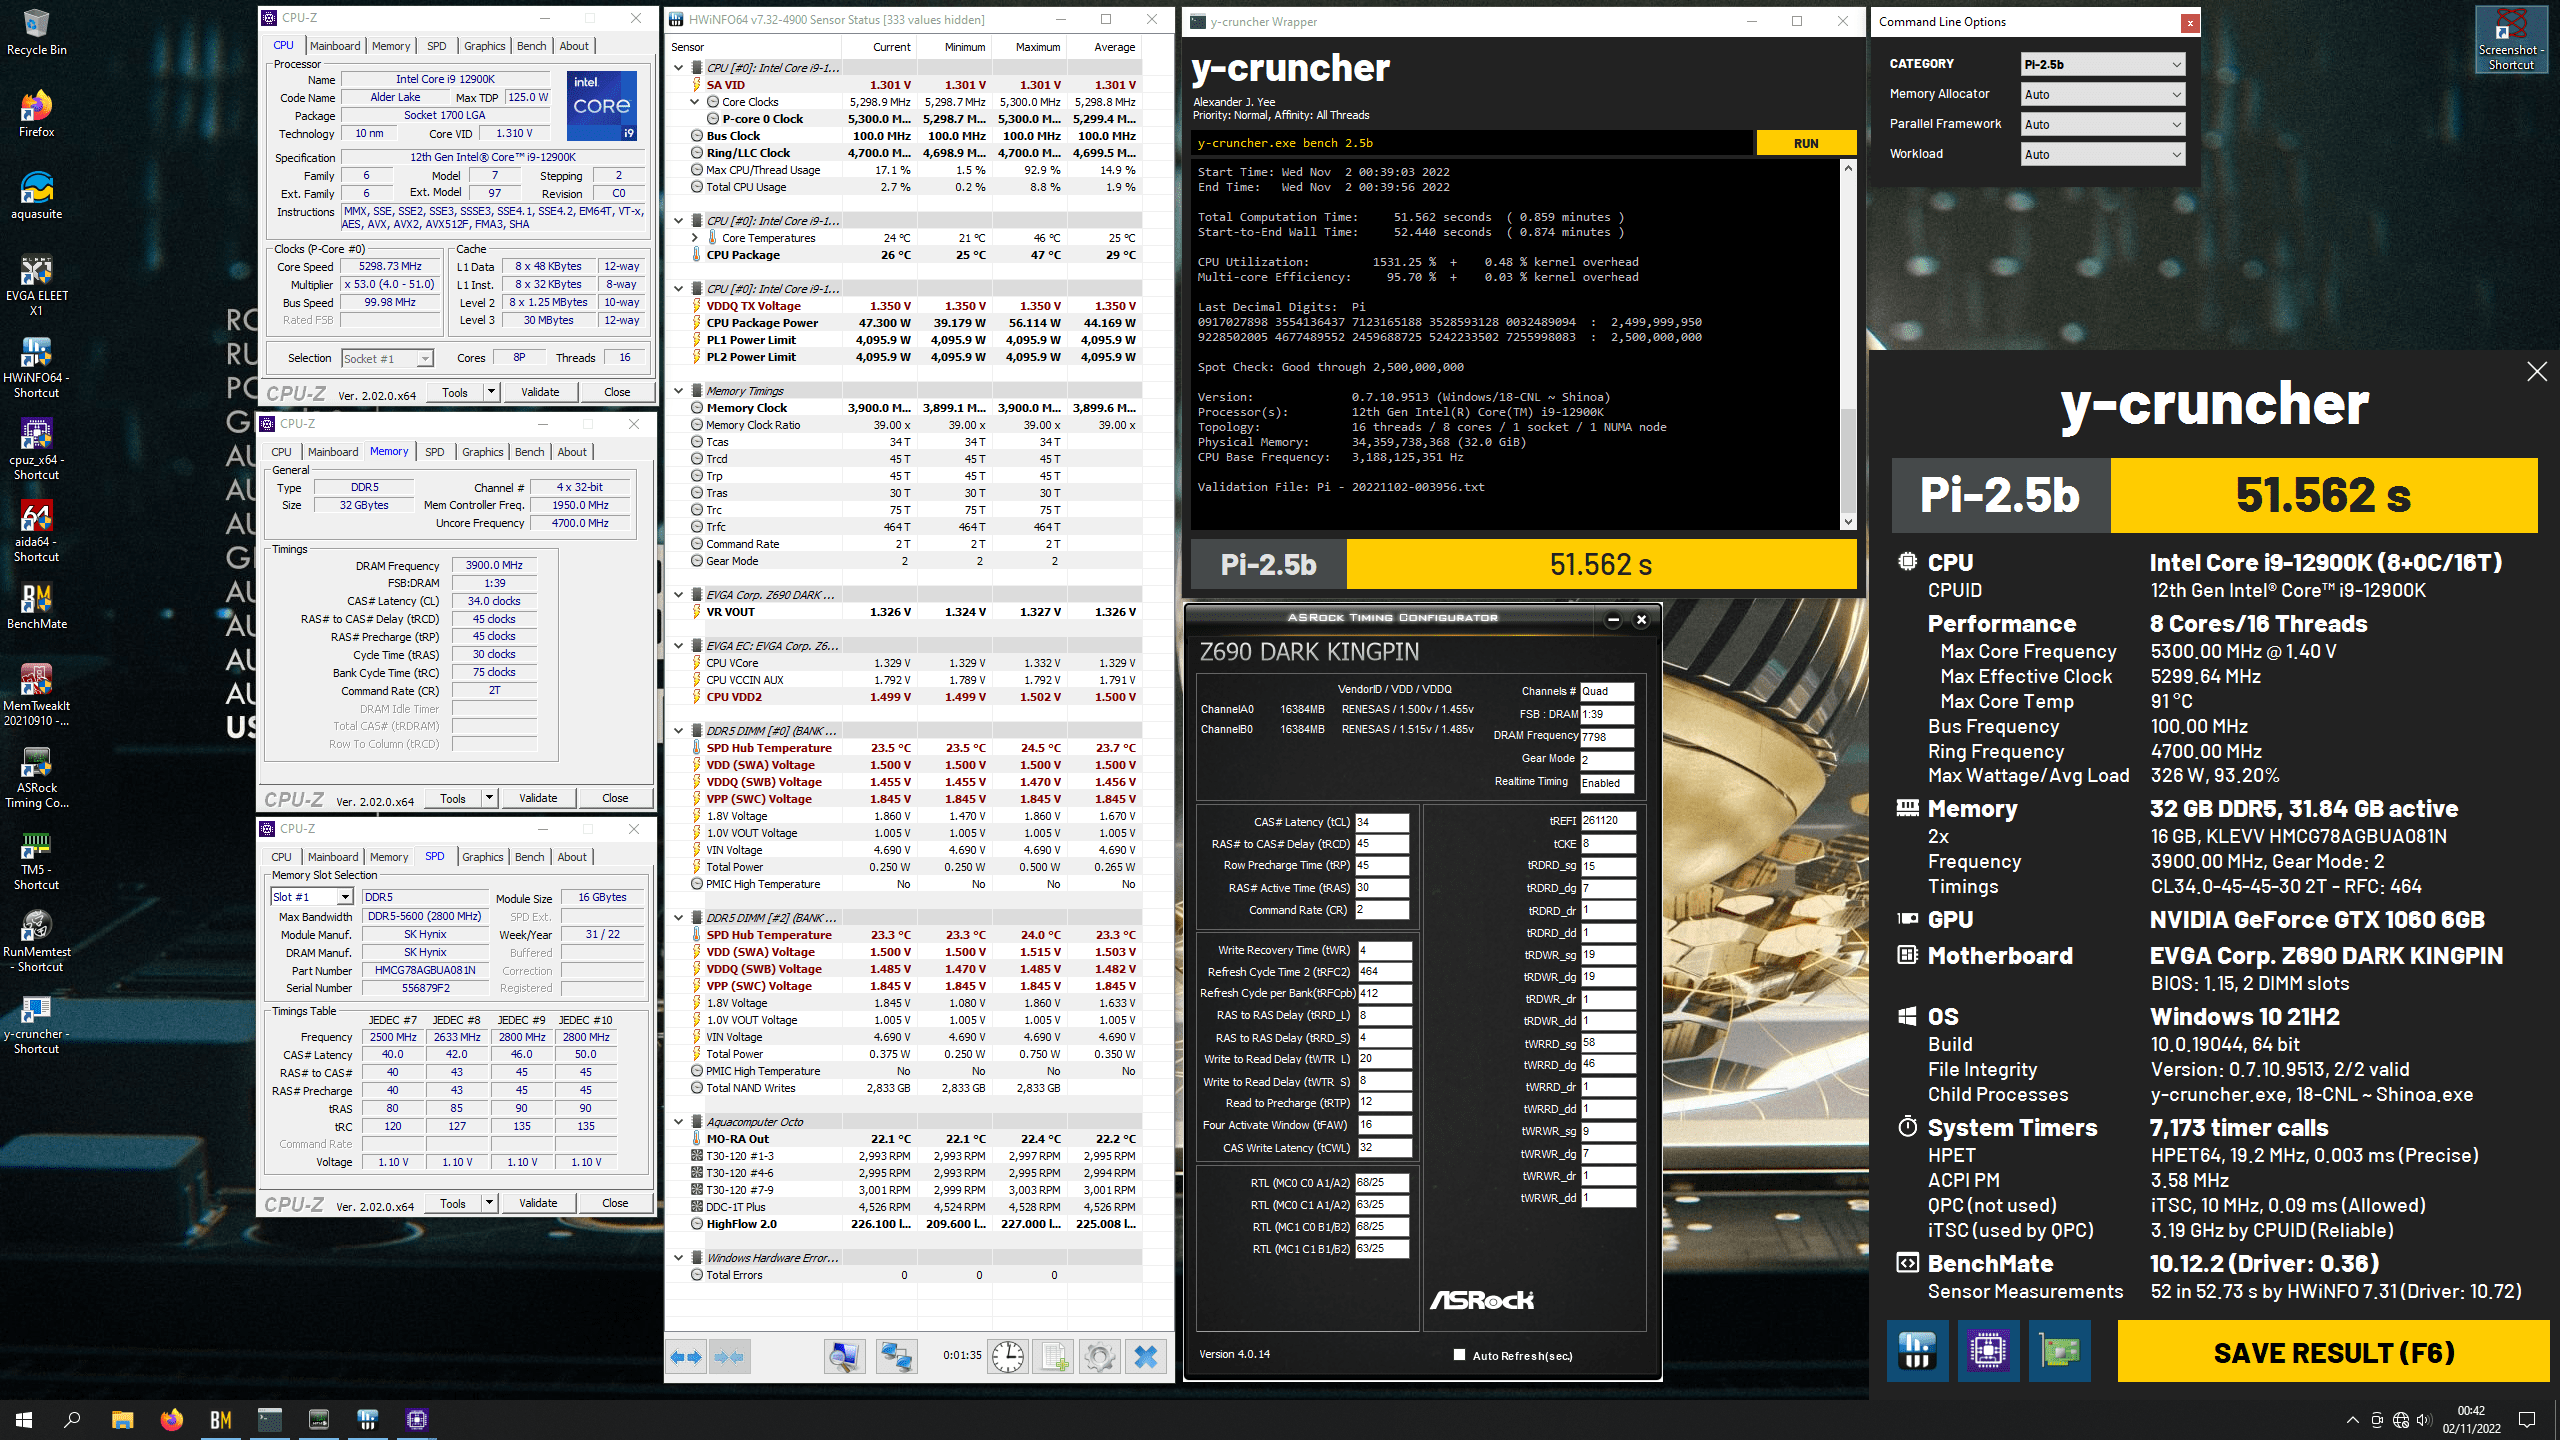This screenshot has height=1440, width=2560.
Task: Select EVGA ELEET X1 desktop icon
Action: coord(36,286)
